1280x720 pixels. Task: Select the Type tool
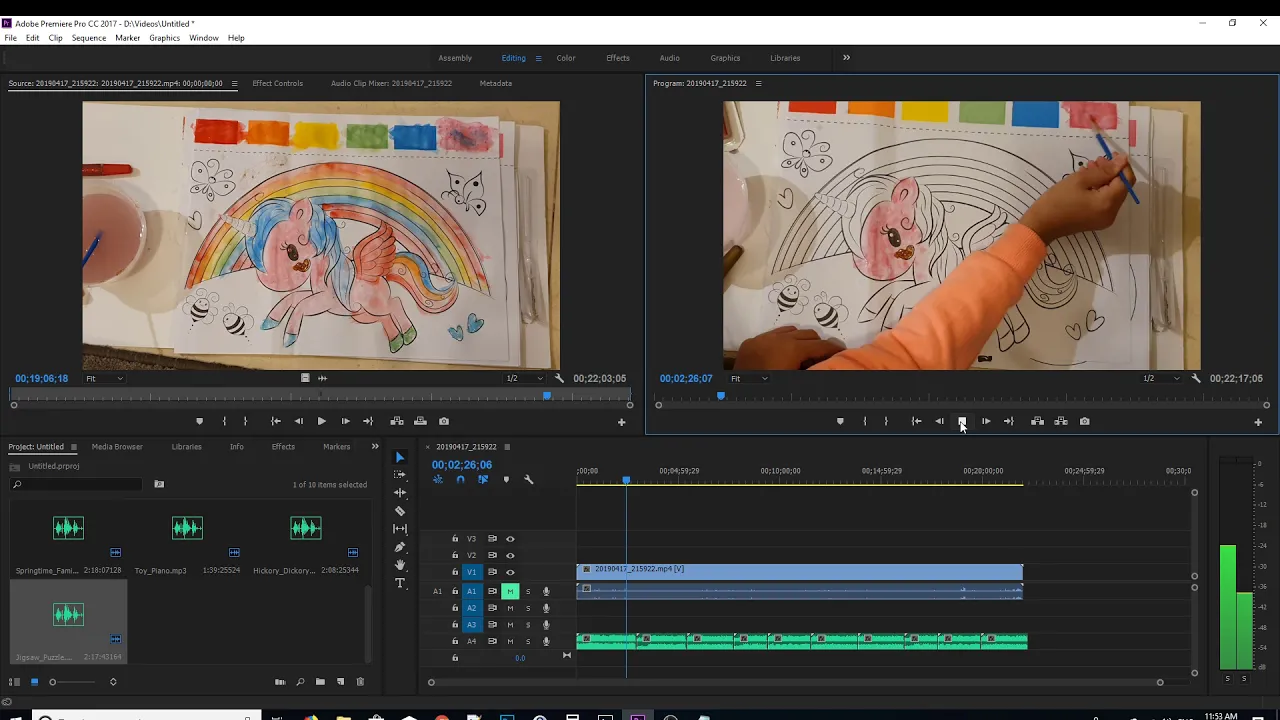click(x=400, y=583)
